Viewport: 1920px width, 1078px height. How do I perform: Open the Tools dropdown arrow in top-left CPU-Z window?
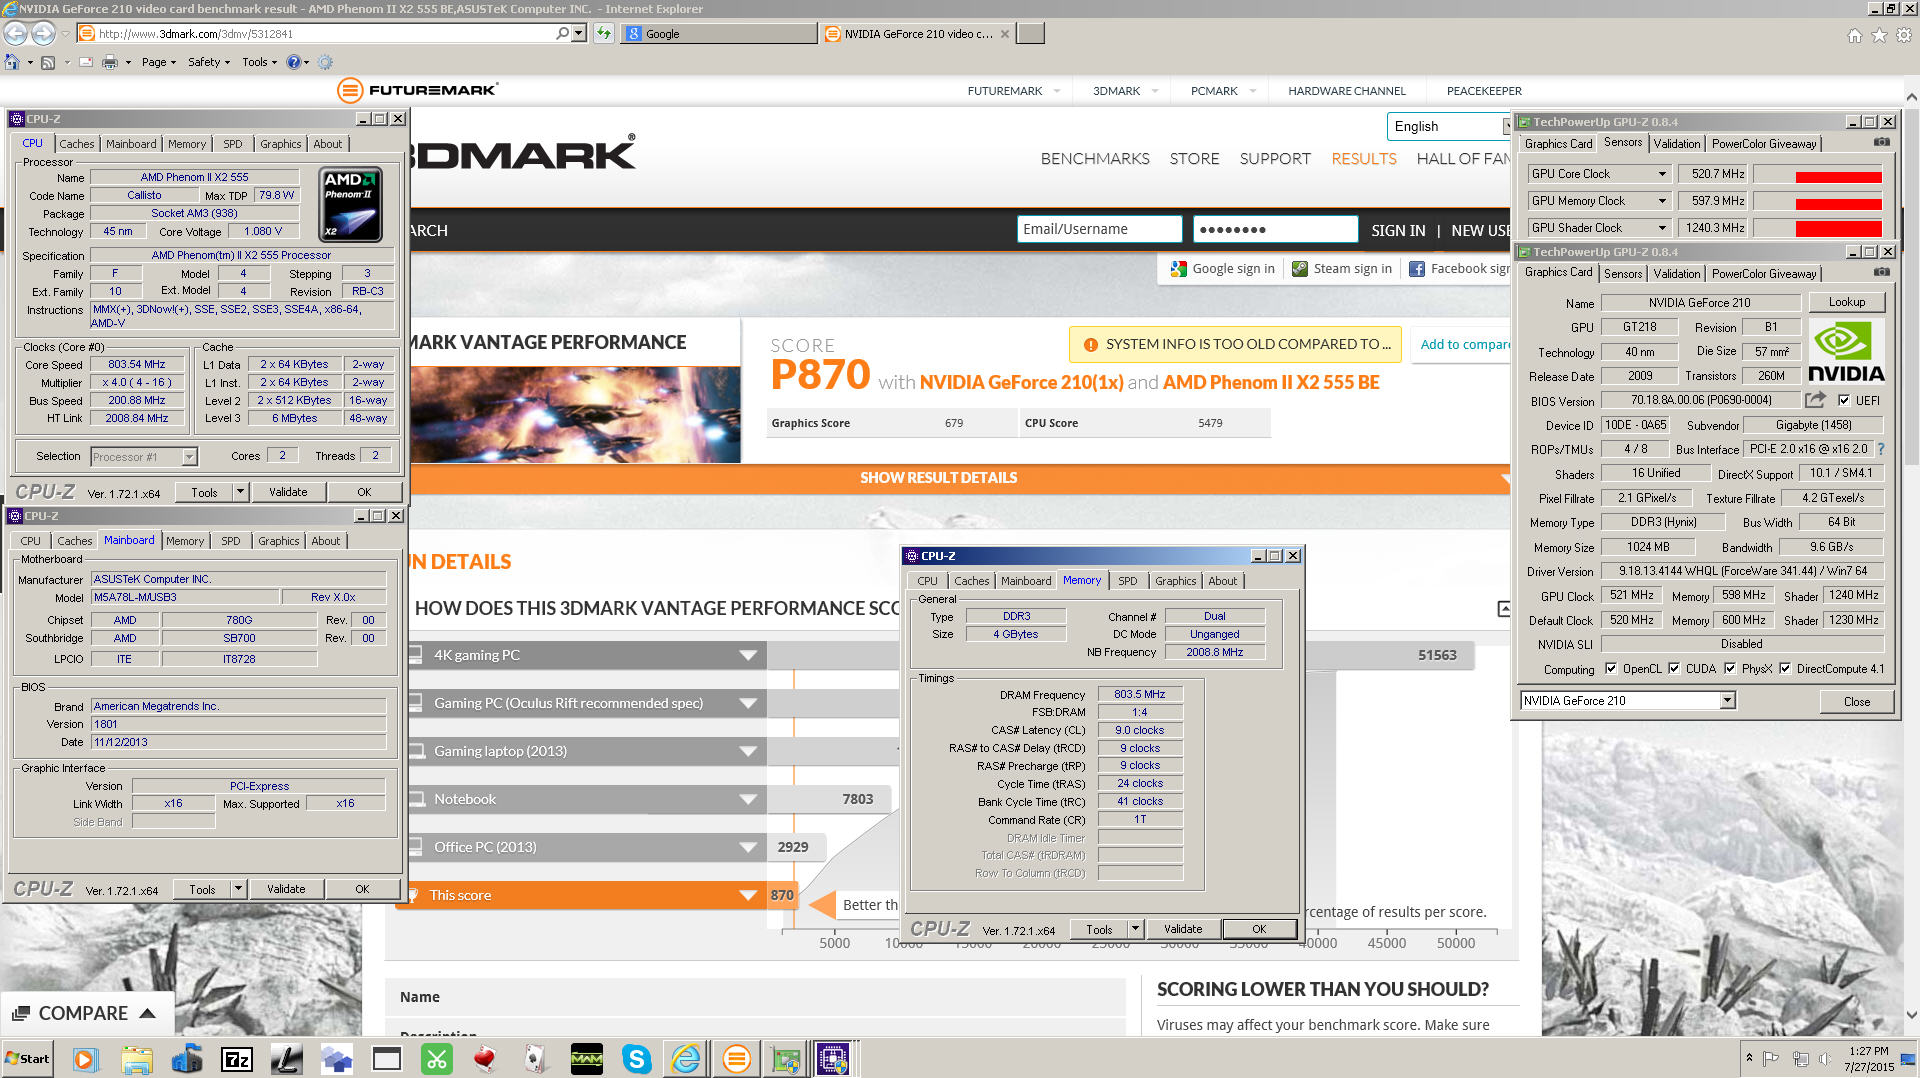(x=240, y=492)
